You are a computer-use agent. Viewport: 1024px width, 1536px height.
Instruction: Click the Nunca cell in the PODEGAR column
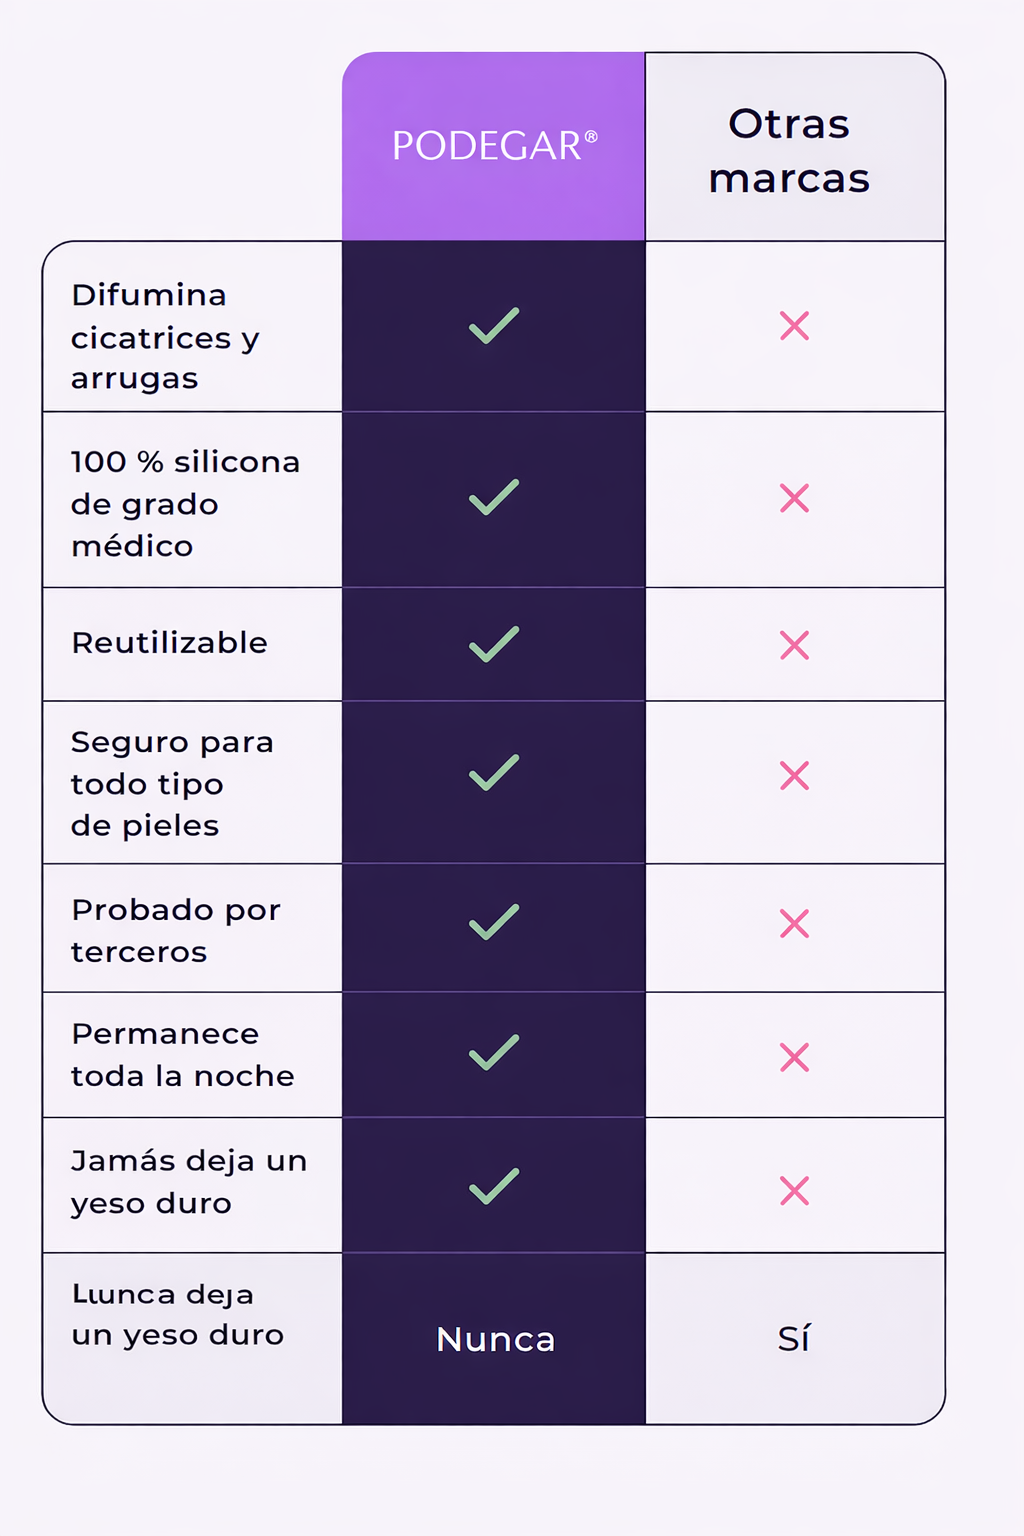point(495,1339)
